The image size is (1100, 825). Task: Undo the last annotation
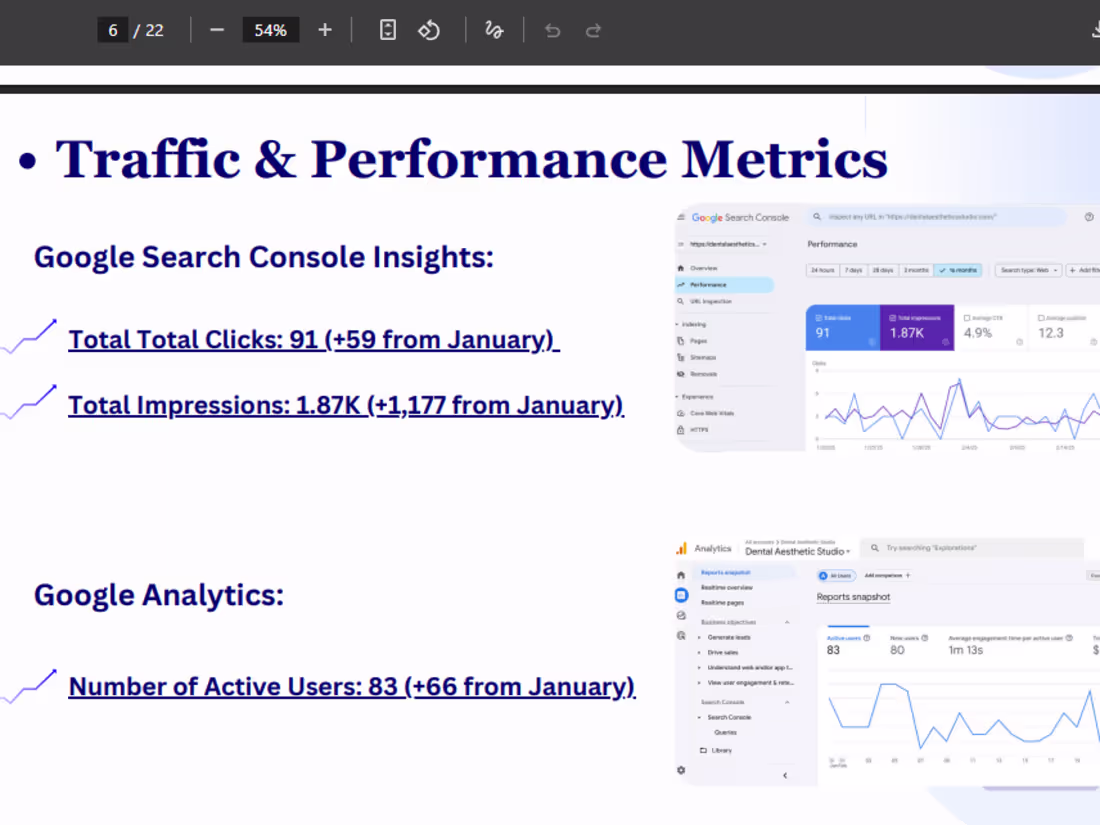[x=552, y=30]
